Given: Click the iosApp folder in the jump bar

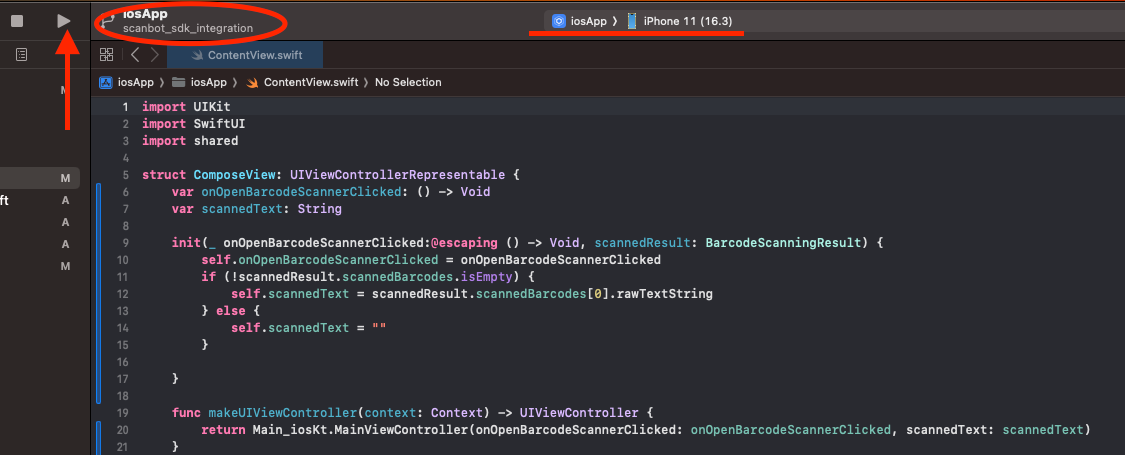Looking at the screenshot, I should (x=209, y=83).
